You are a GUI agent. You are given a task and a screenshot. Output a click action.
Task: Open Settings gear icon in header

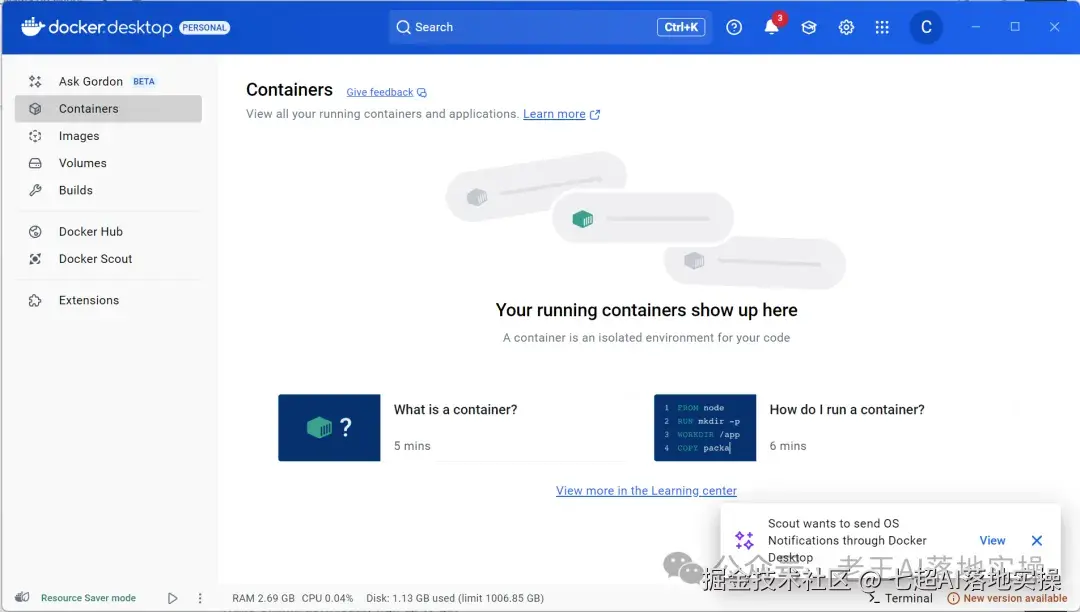(x=846, y=28)
